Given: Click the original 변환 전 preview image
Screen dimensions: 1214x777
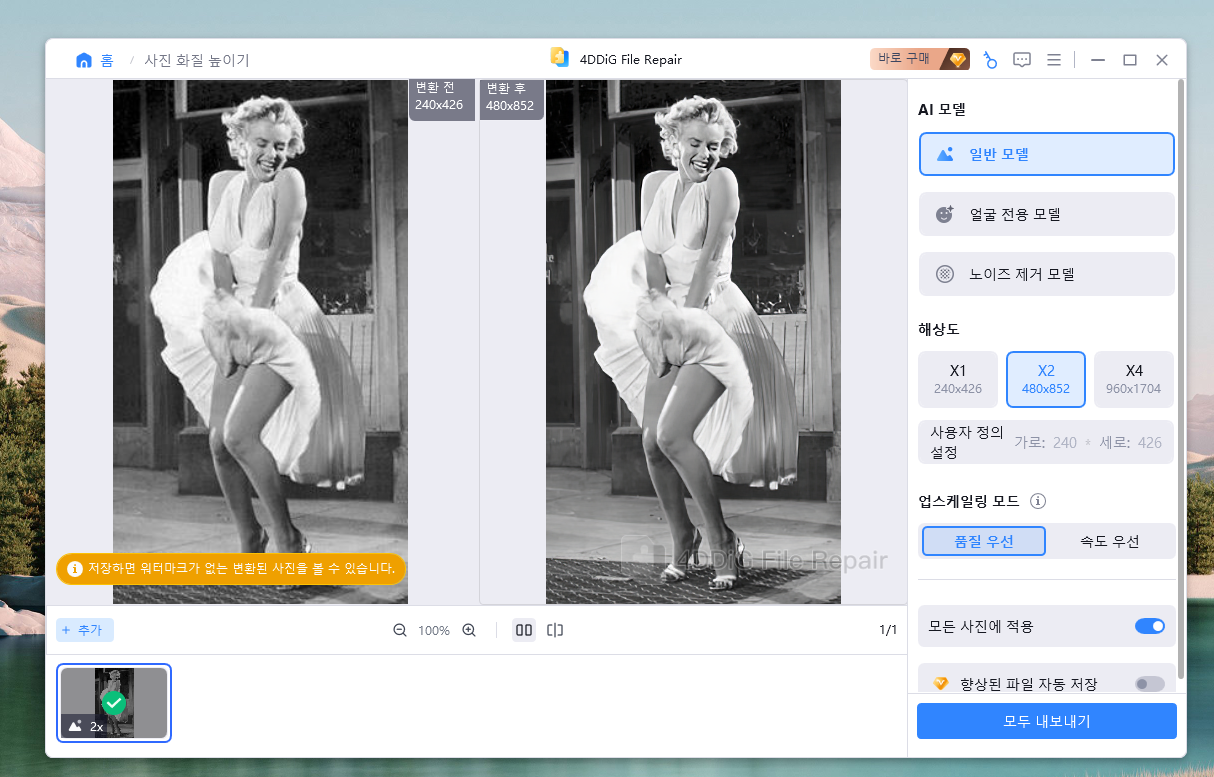Looking at the screenshot, I should [260, 342].
